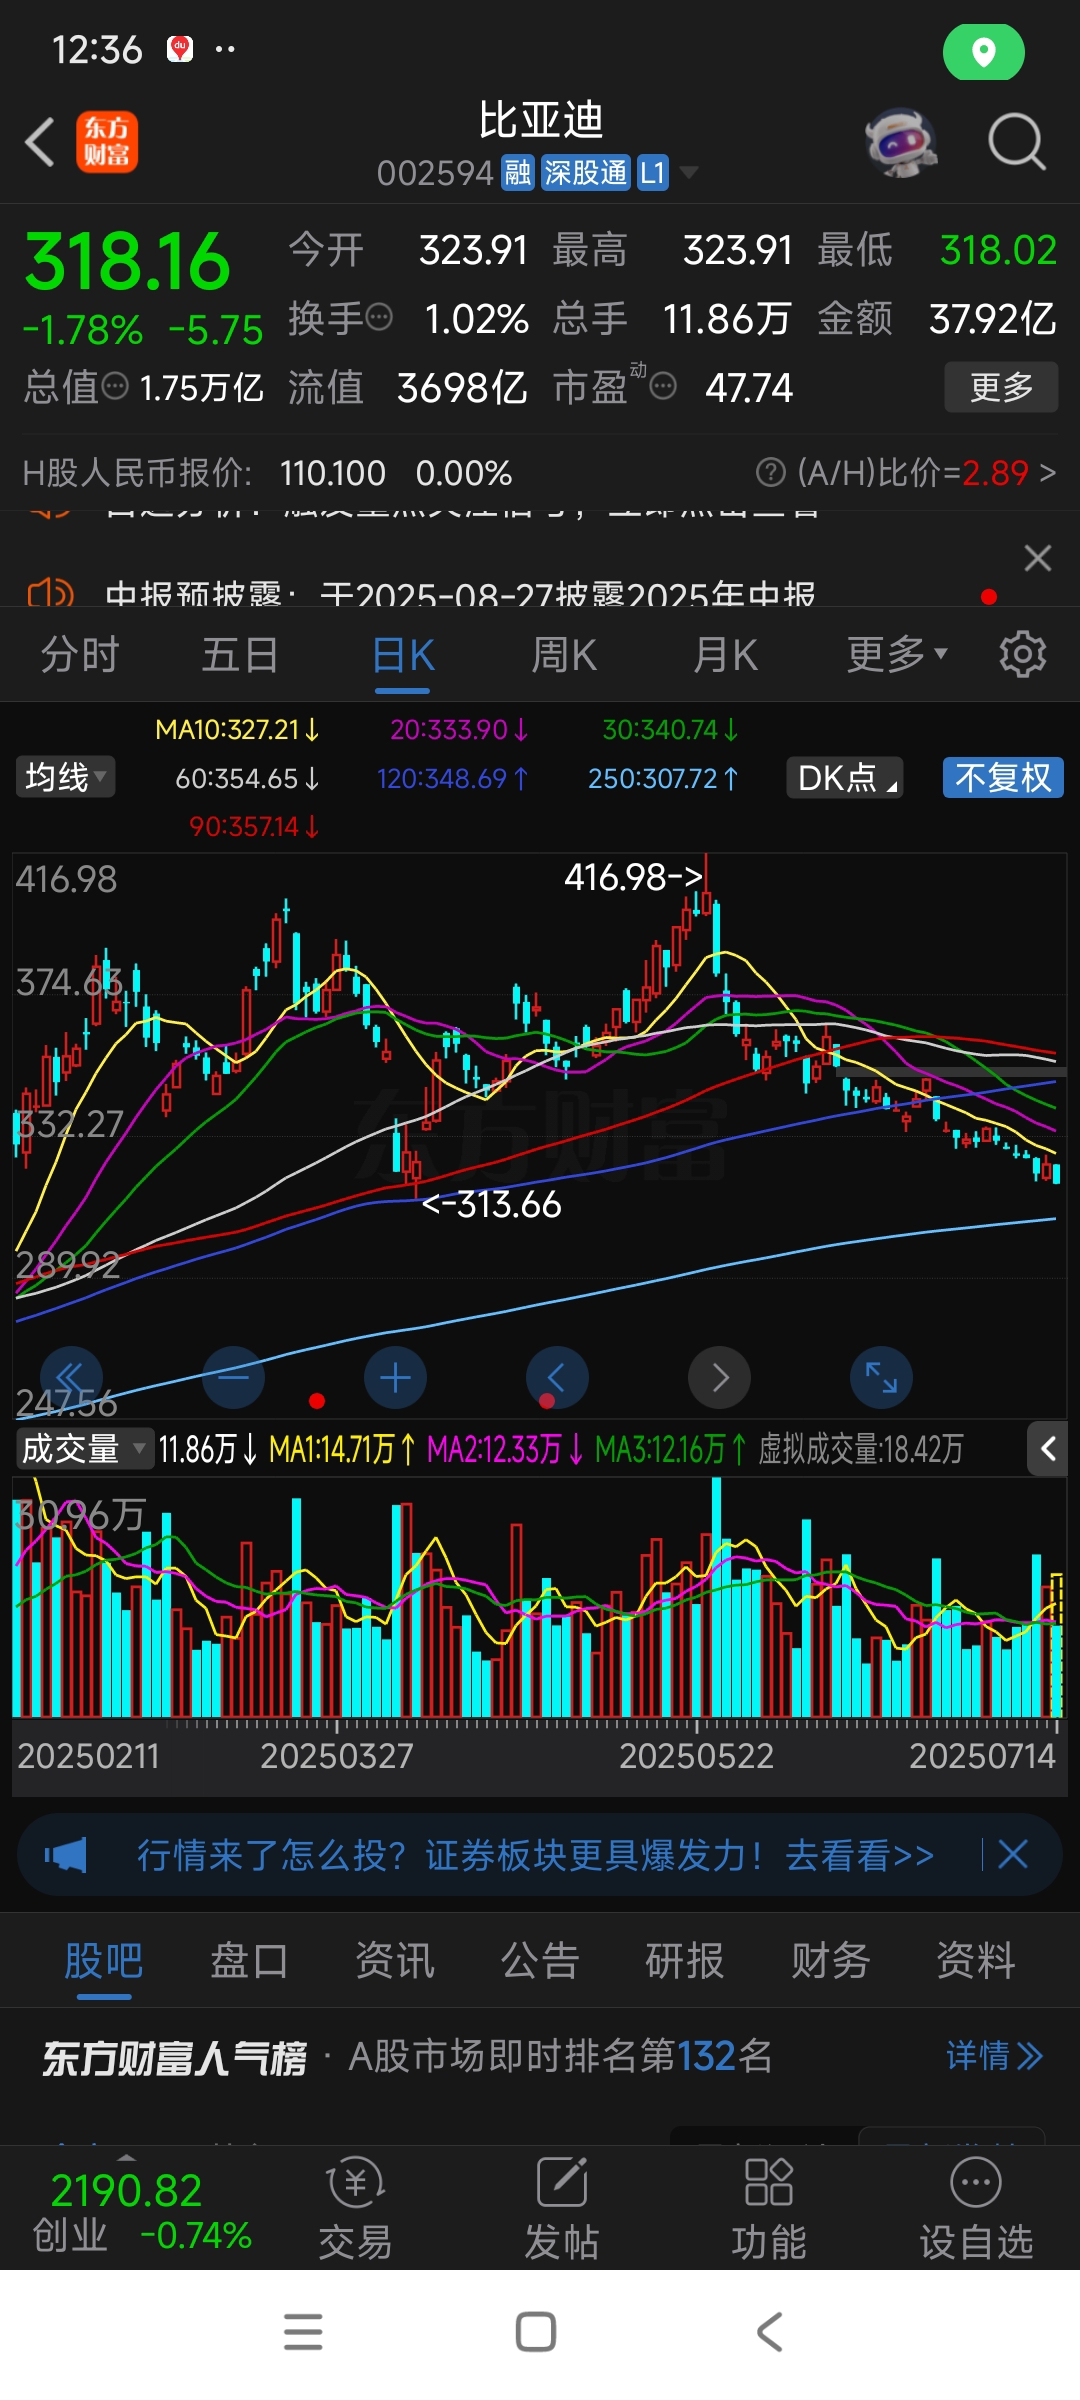Tap the 416.98 high price marker
Screen dimensions: 1080x2400
point(634,877)
